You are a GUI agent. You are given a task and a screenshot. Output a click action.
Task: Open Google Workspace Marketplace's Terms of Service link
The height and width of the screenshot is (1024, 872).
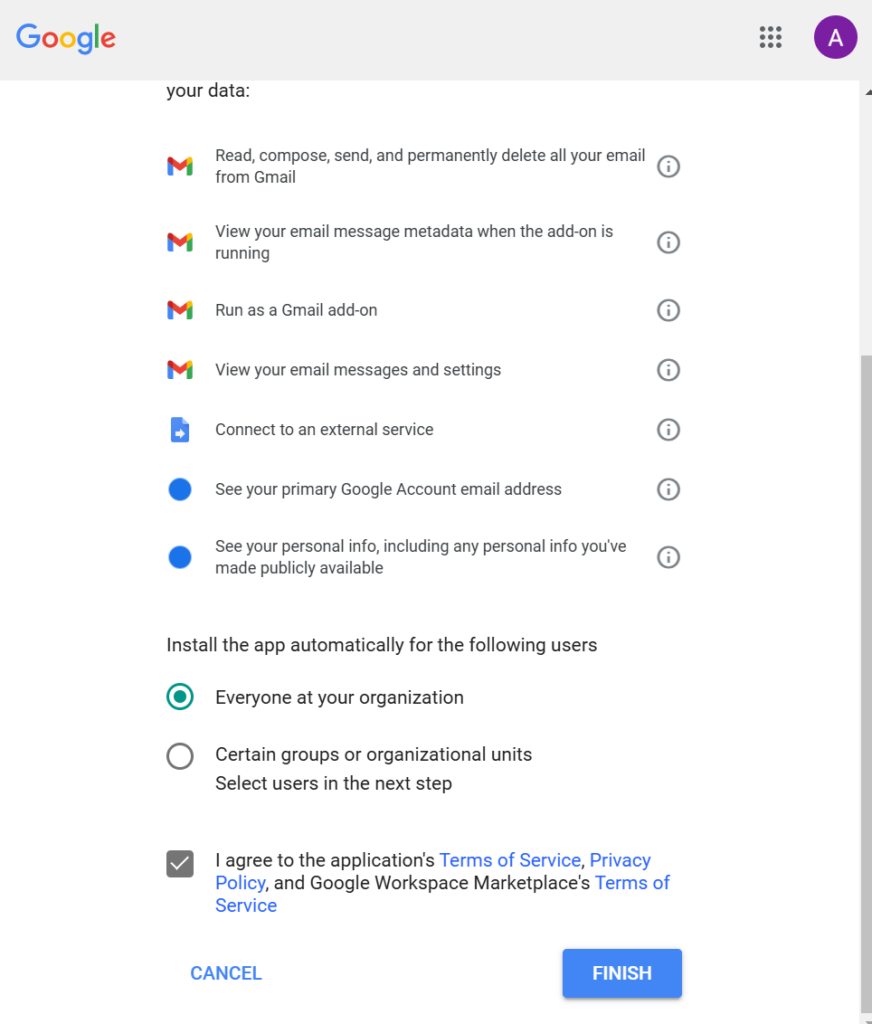[x=632, y=883]
